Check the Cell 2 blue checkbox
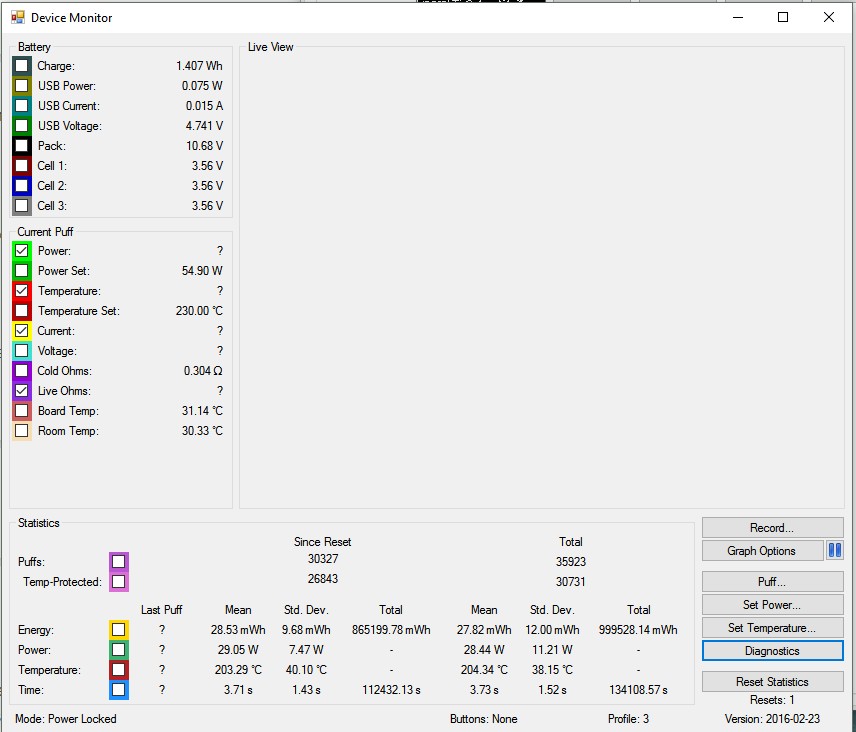The width and height of the screenshot is (856, 732). [x=22, y=186]
